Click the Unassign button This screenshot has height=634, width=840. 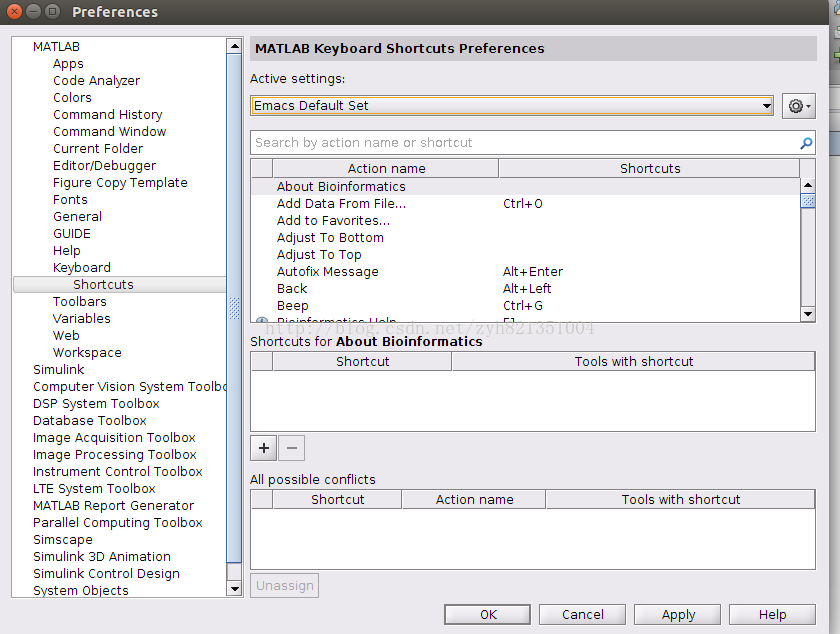pos(284,585)
